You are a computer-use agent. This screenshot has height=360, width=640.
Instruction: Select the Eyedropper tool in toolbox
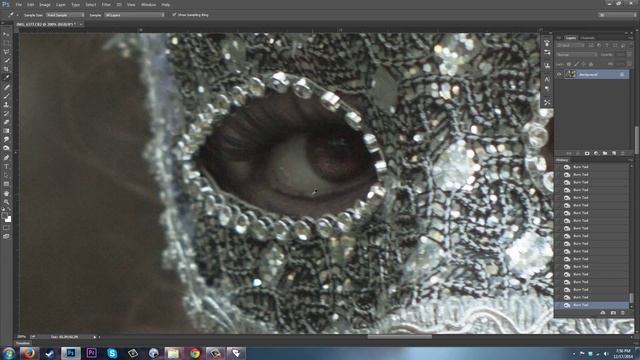pos(6,78)
